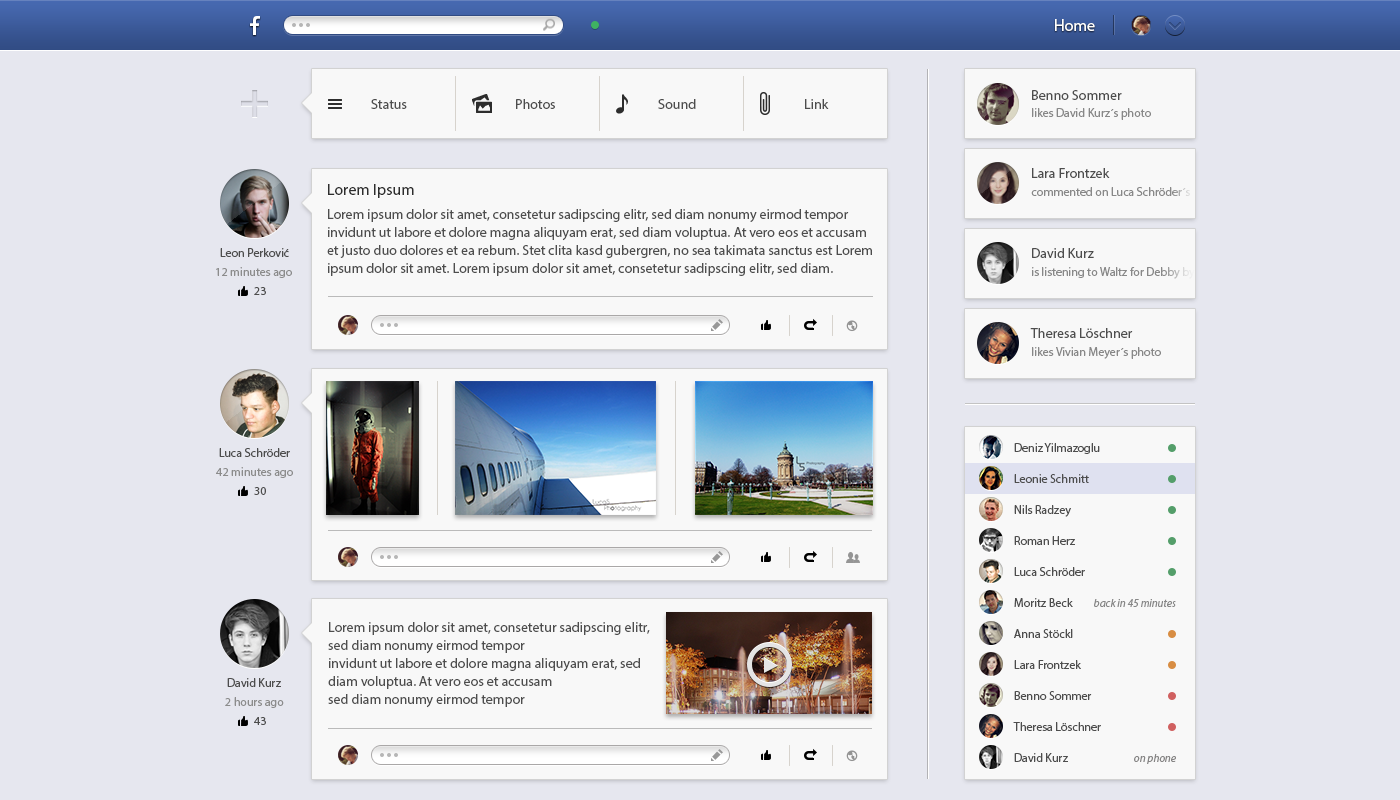Open Luca Schröder's post author picture
Screen dimensions: 1400x800
[x=254, y=404]
